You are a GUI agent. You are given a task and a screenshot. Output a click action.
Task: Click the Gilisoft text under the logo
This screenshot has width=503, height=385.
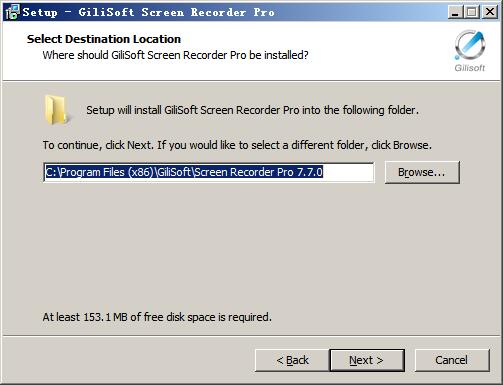(470, 68)
